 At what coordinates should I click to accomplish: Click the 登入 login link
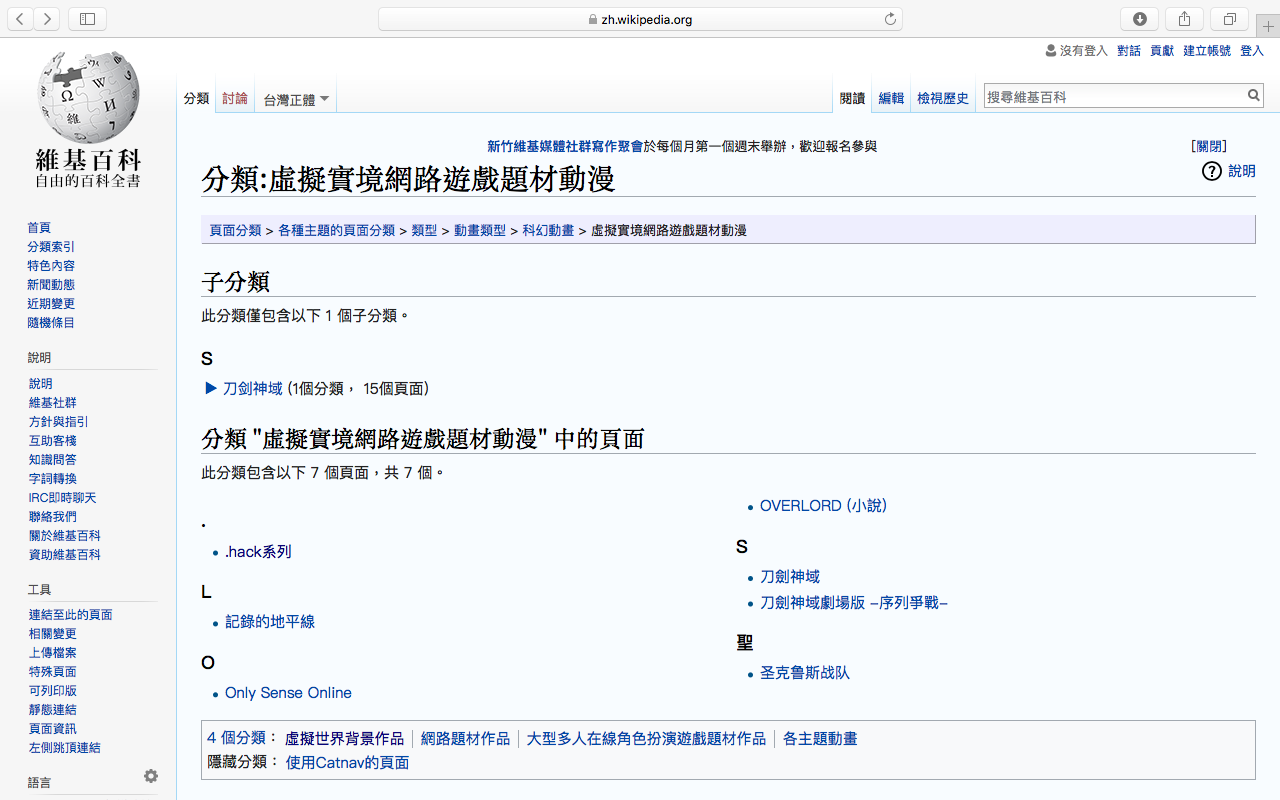pyautogui.click(x=1252, y=50)
